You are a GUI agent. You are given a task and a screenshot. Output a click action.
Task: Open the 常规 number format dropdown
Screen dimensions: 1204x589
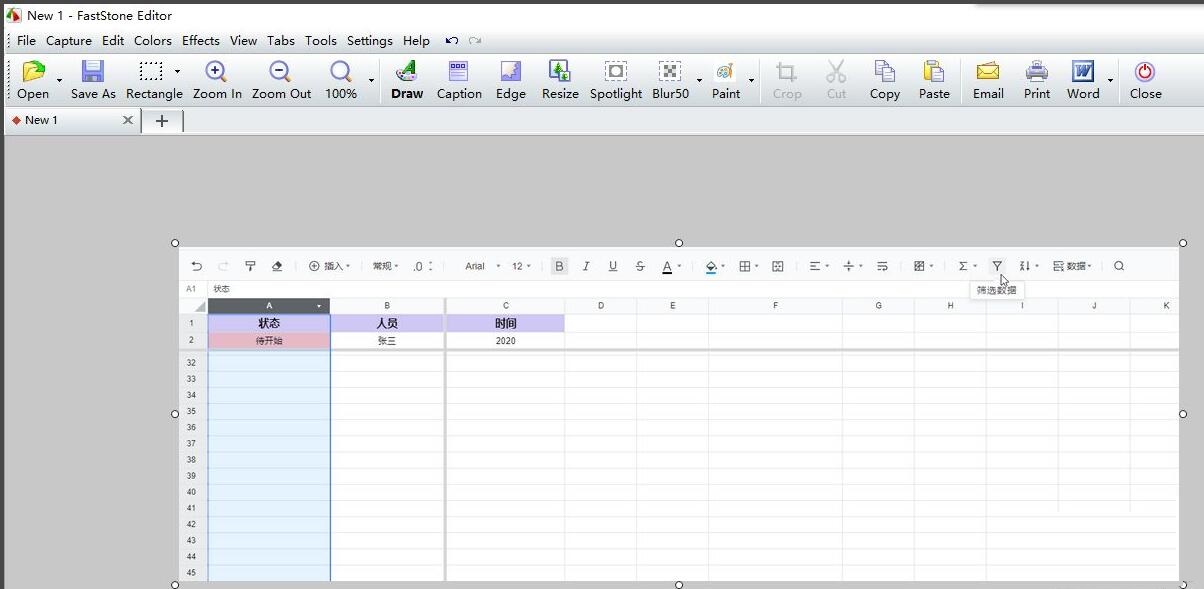point(386,266)
